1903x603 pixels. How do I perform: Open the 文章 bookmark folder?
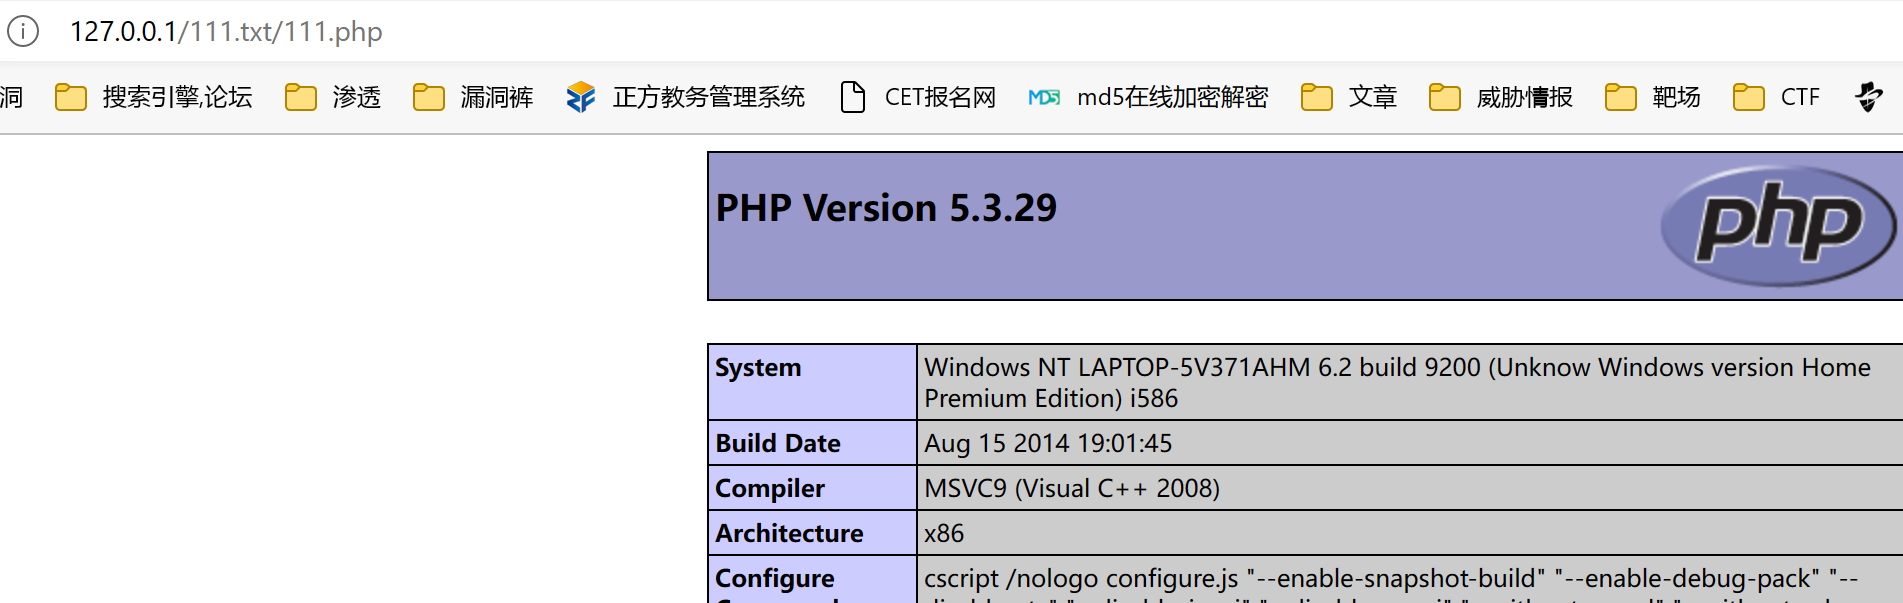[x=1349, y=97]
